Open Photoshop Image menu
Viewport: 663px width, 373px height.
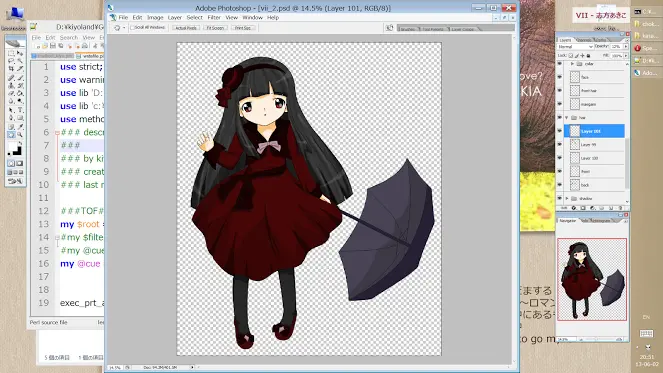155,17
